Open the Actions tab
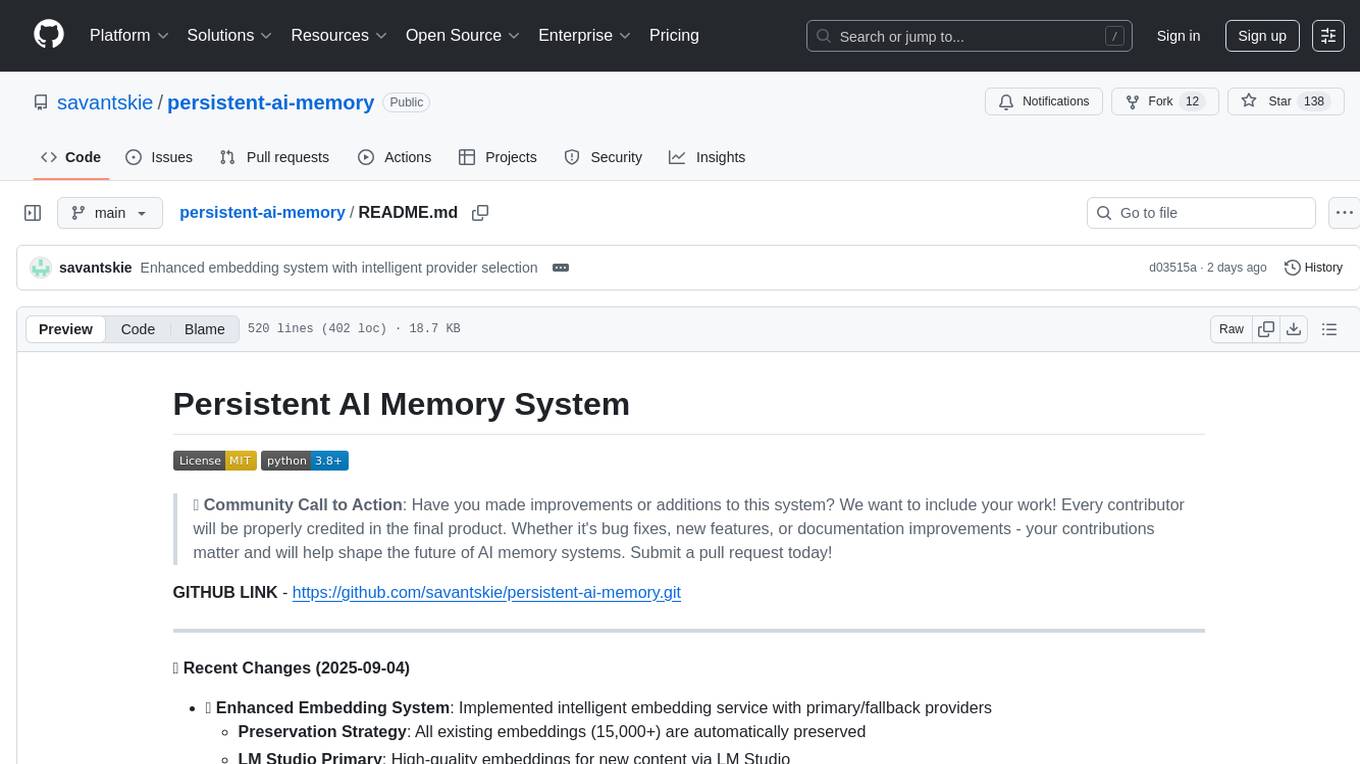The image size is (1360, 764). pyautogui.click(x=395, y=157)
